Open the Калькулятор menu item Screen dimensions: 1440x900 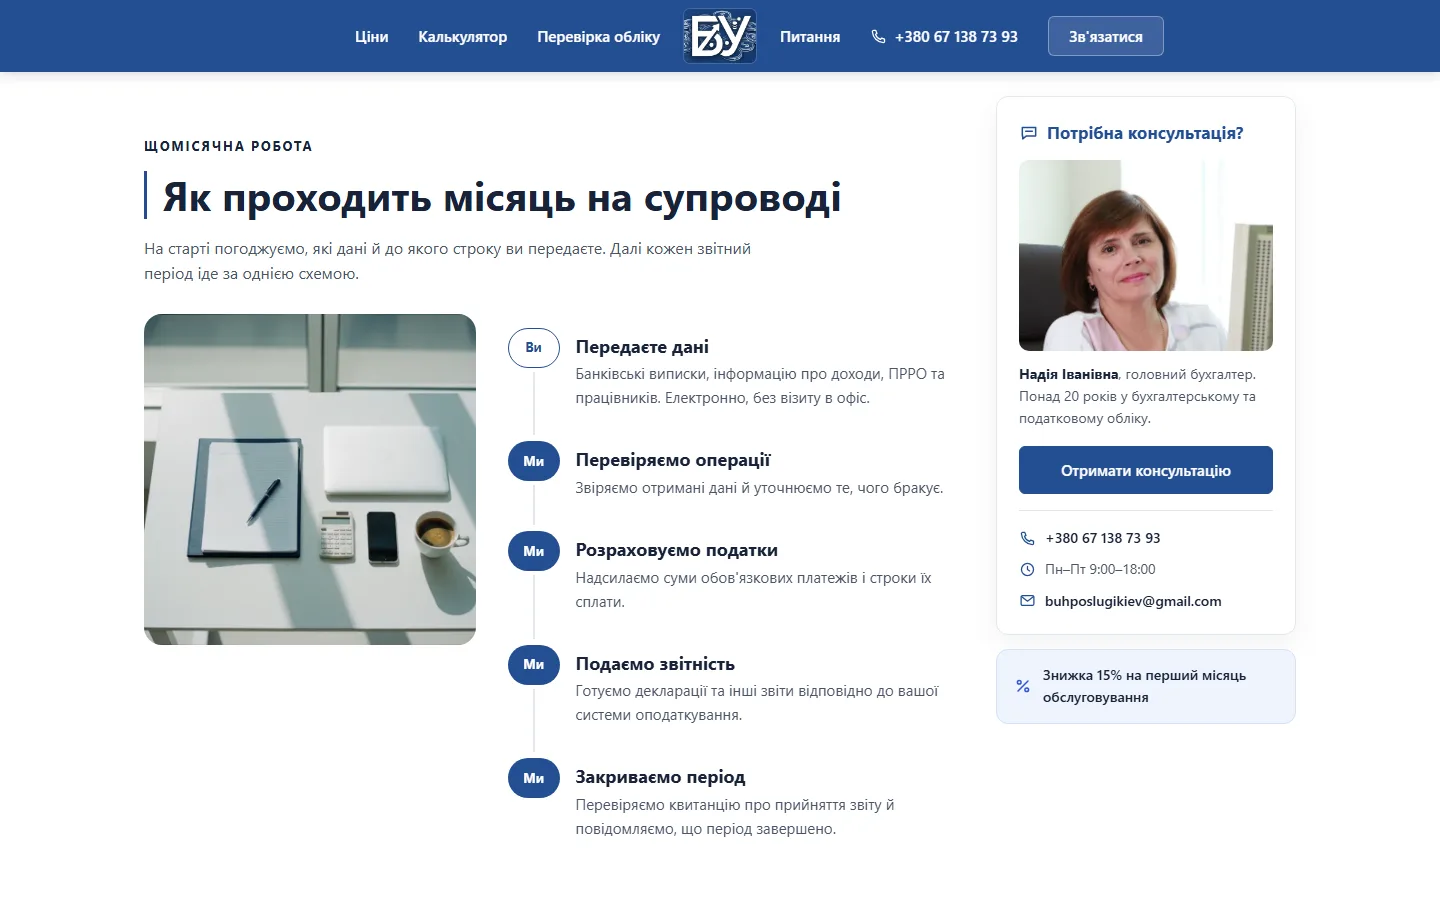click(x=463, y=36)
